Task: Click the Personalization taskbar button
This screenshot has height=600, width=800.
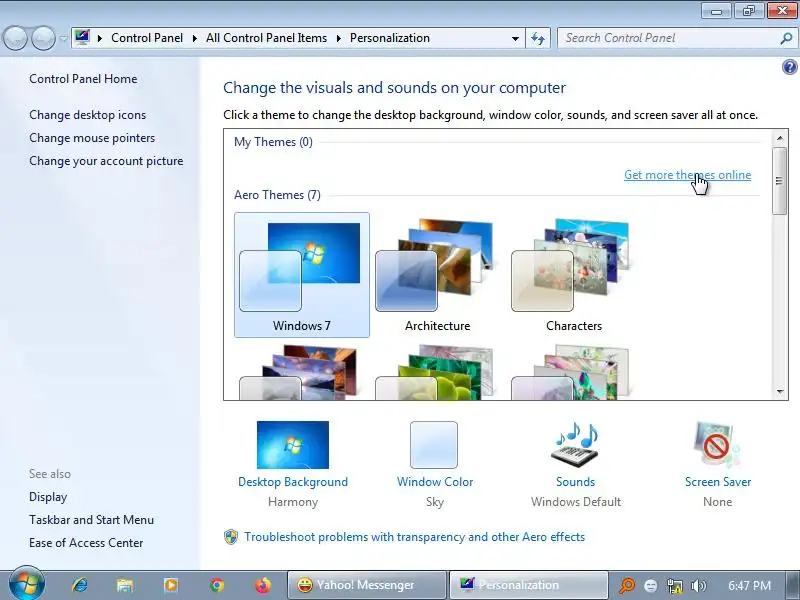Action: (529, 585)
